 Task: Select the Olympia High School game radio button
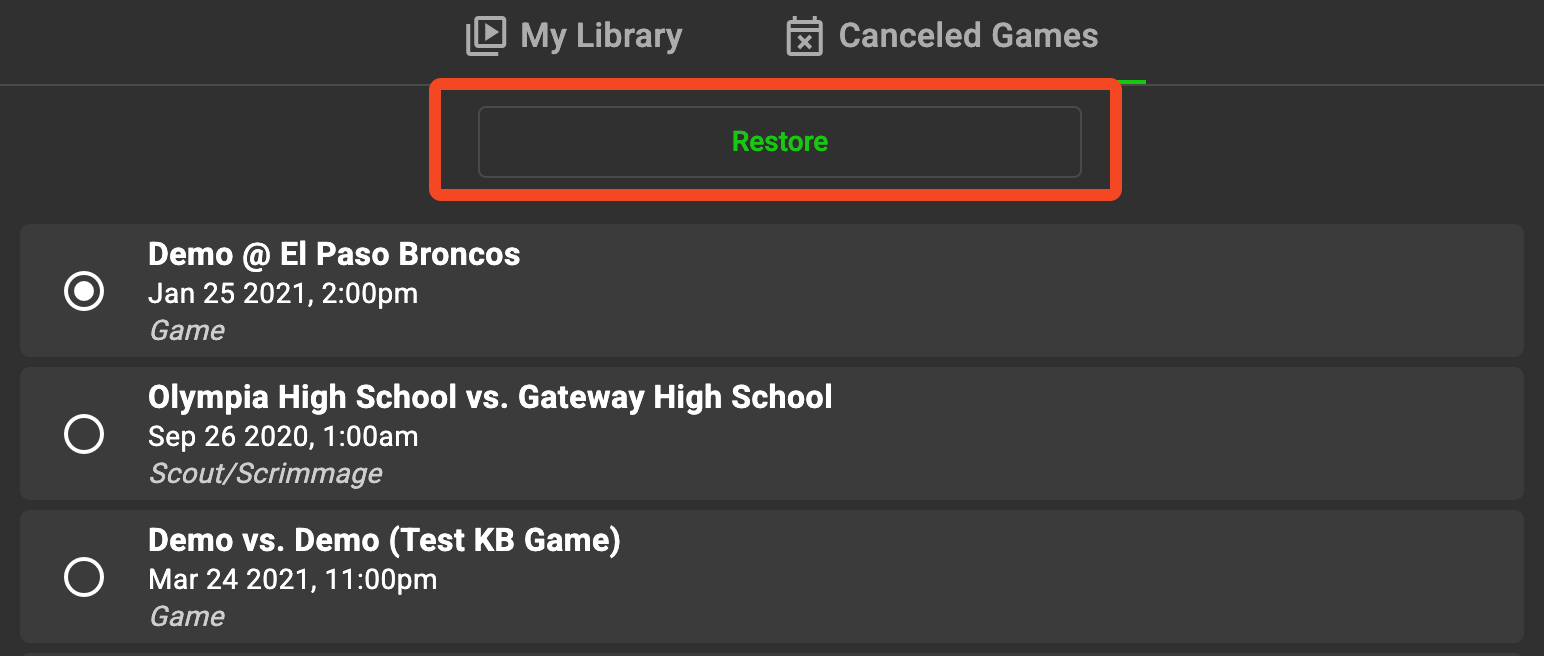84,434
